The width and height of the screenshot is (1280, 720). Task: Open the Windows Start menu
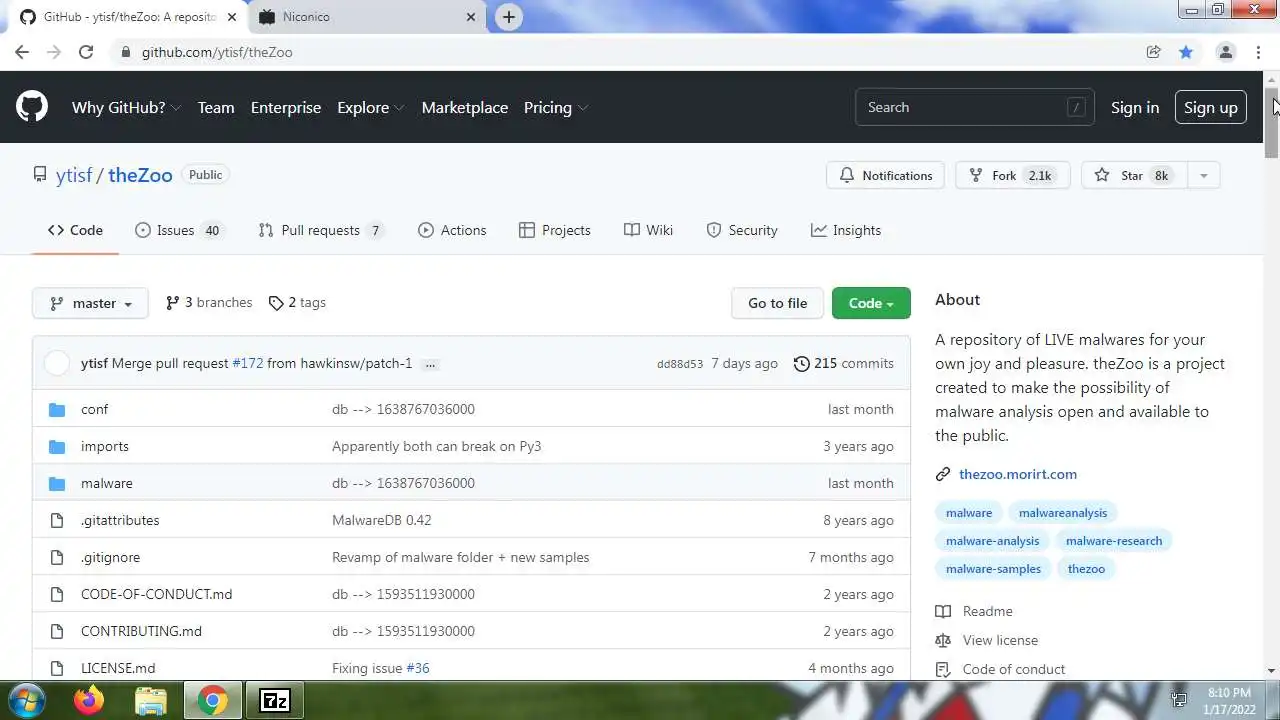tap(25, 700)
